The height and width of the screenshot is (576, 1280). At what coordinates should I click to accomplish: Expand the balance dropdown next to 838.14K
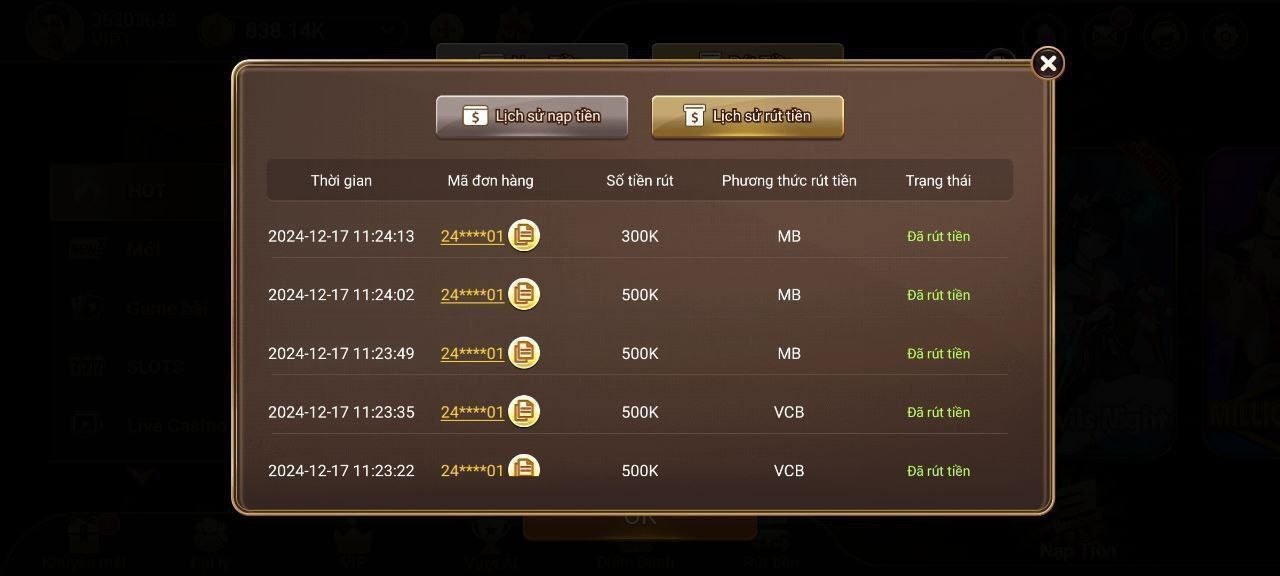pyautogui.click(x=387, y=31)
